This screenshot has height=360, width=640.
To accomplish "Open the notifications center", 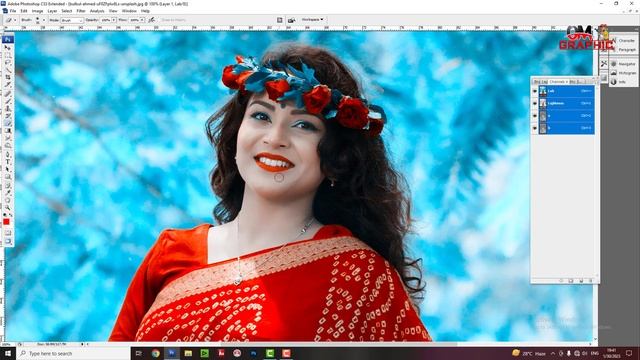I will click(x=629, y=353).
